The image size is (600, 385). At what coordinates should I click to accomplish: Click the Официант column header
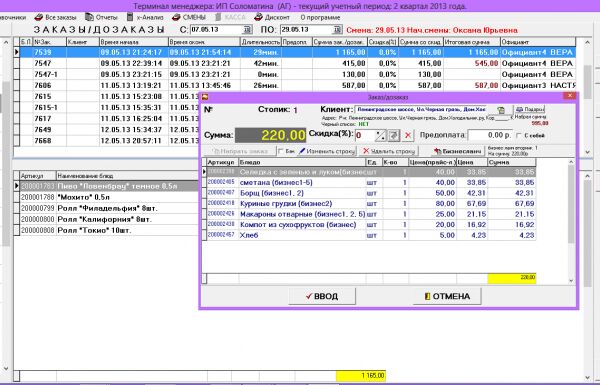538,42
